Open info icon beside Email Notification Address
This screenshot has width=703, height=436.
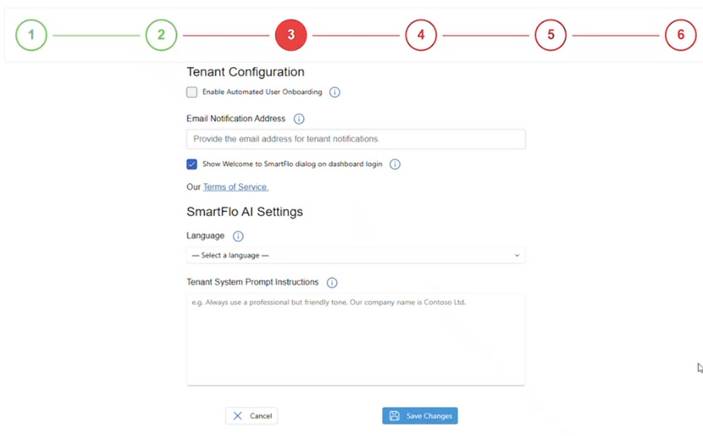(x=299, y=119)
